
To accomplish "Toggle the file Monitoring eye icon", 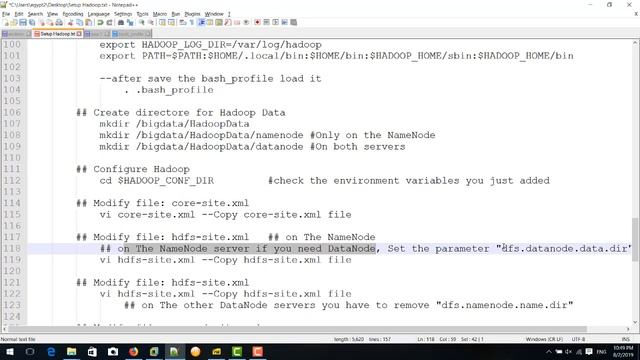I will 246,22.
